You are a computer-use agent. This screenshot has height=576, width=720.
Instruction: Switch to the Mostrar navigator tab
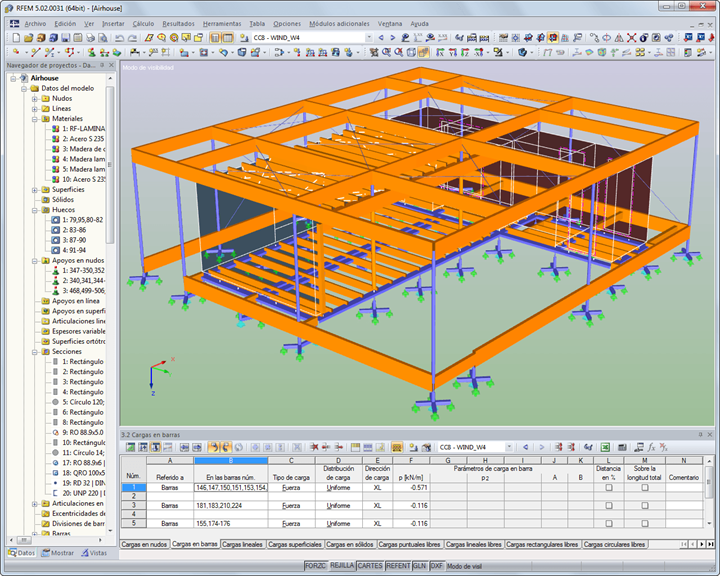tap(57, 553)
